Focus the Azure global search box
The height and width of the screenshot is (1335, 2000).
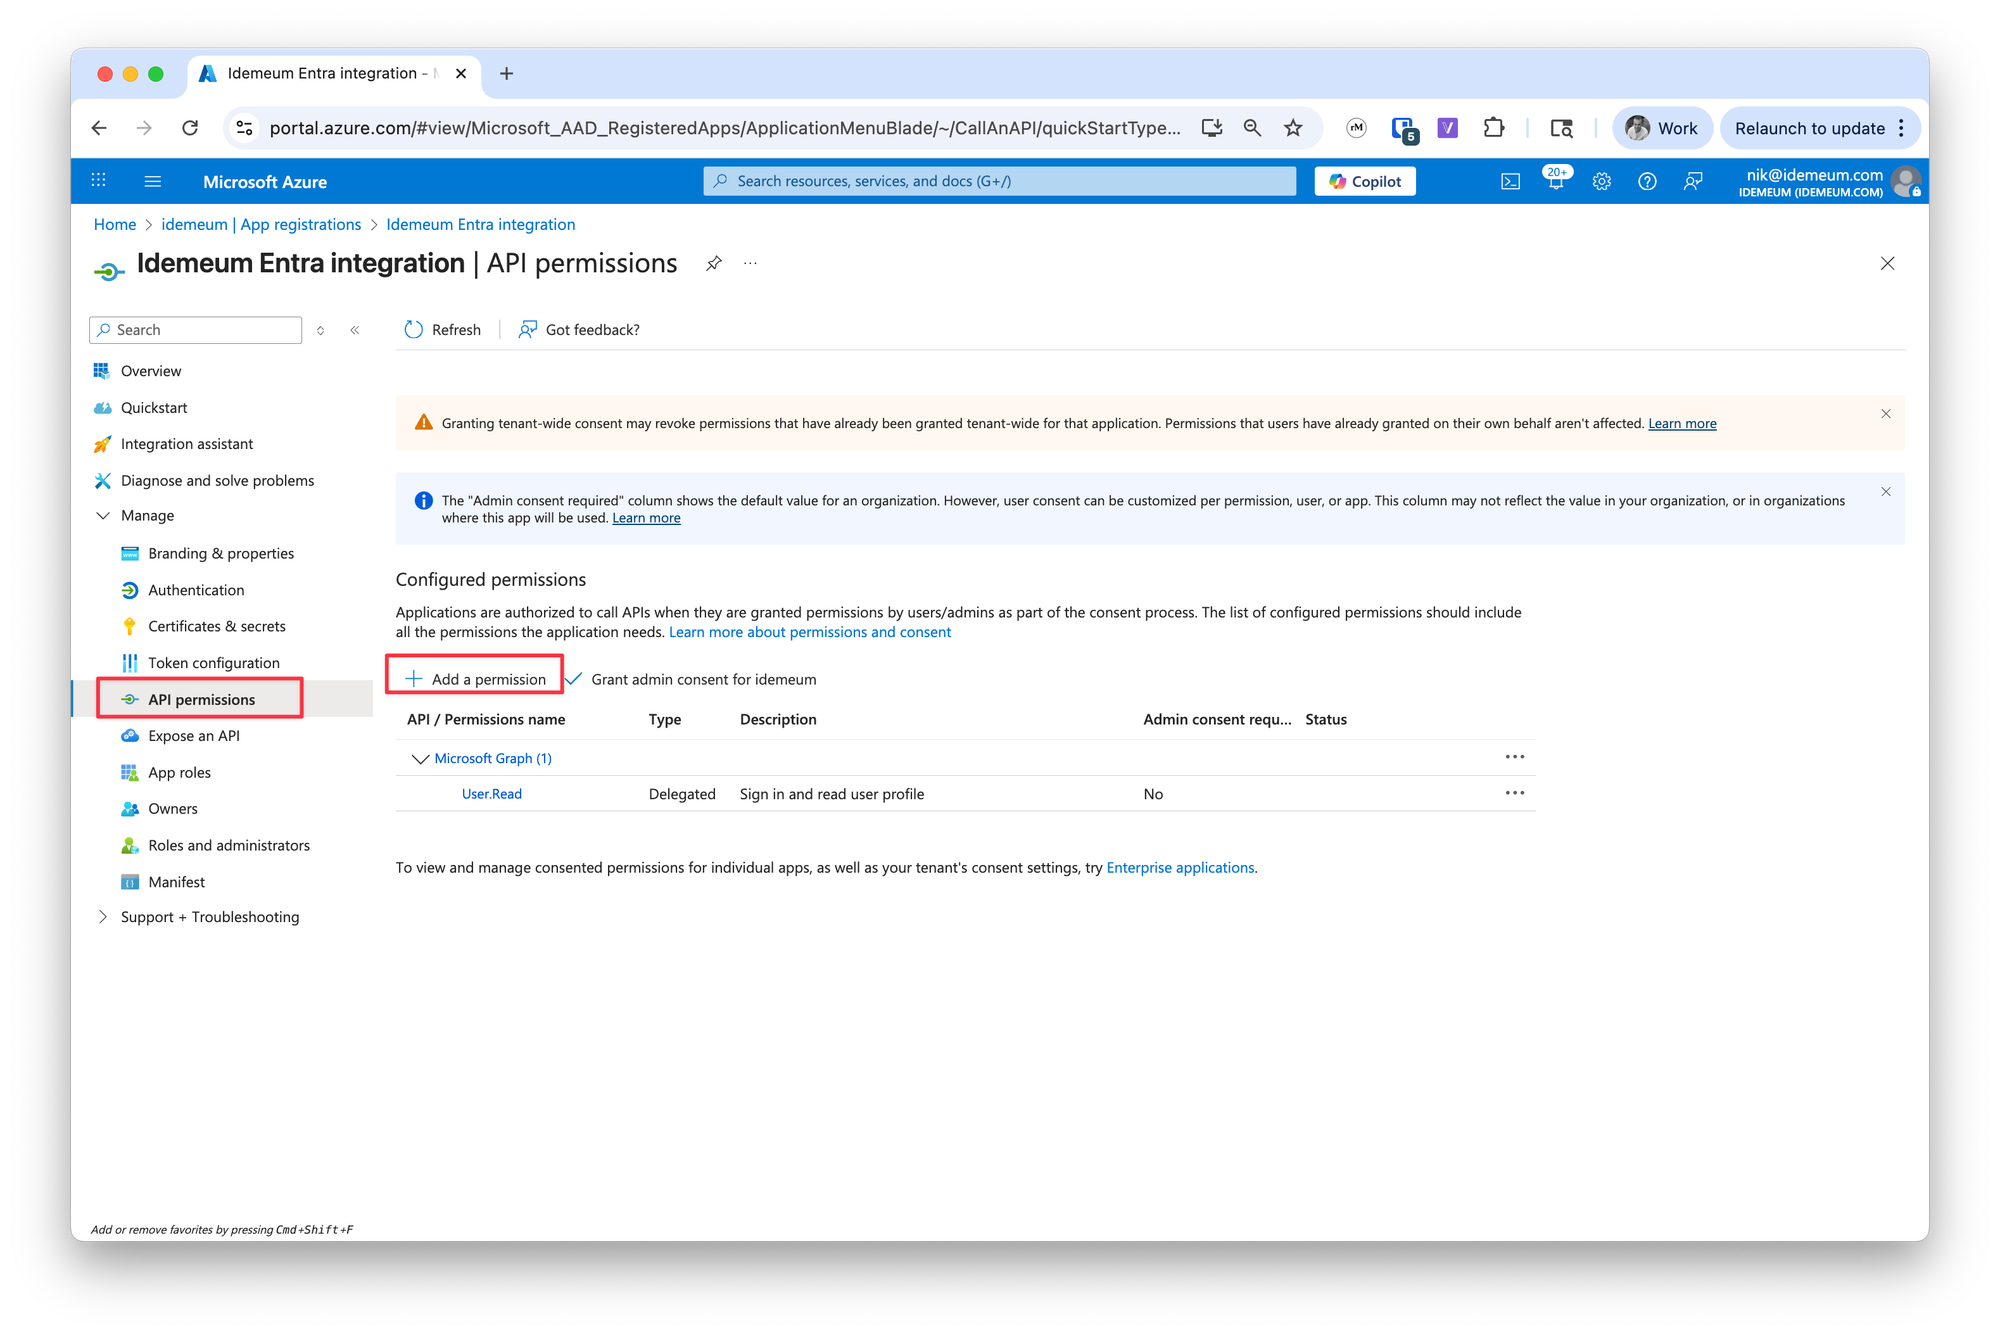(x=1000, y=181)
